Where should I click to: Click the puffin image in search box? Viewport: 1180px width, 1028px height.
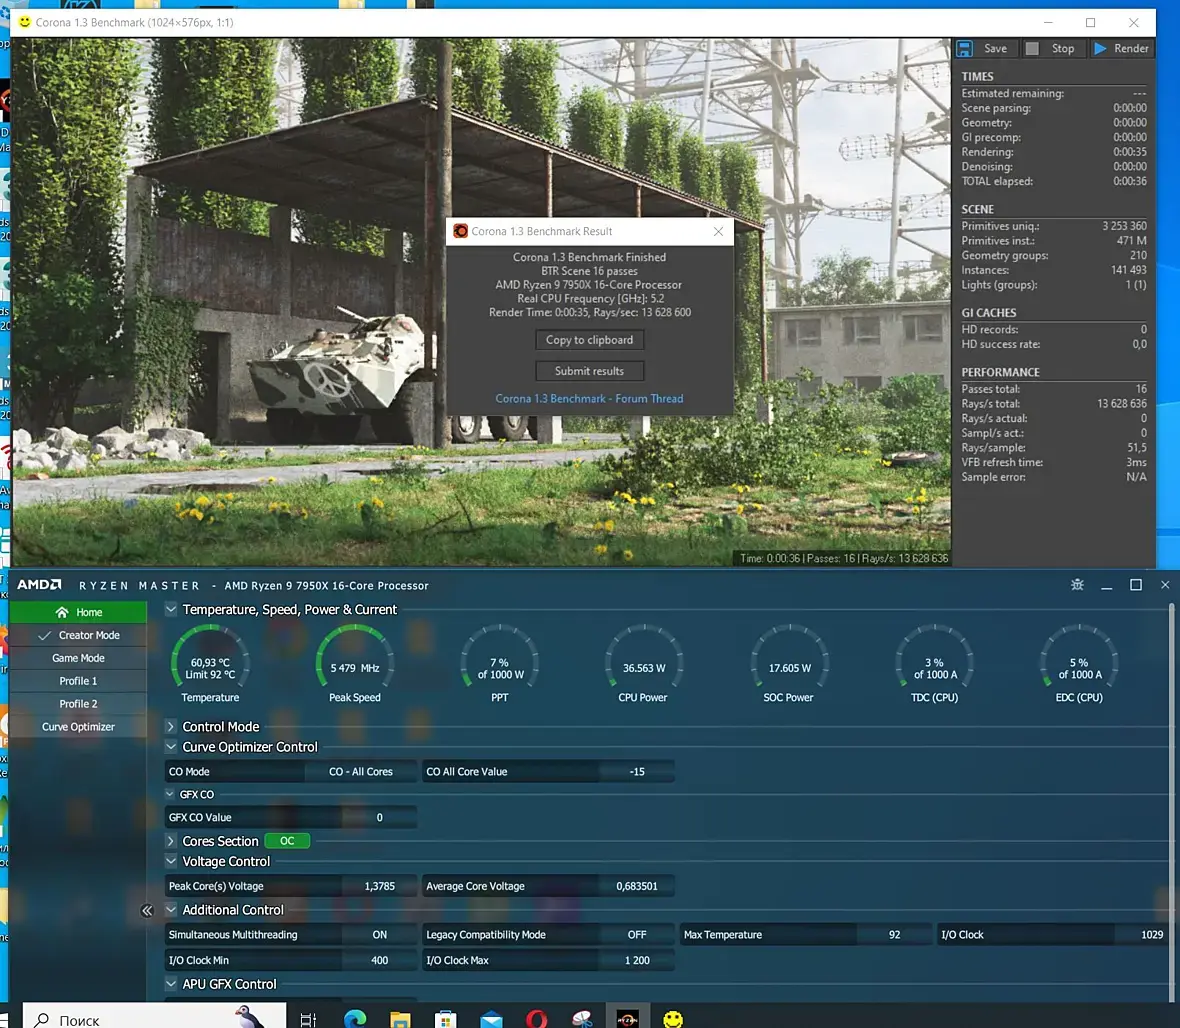click(x=248, y=1017)
